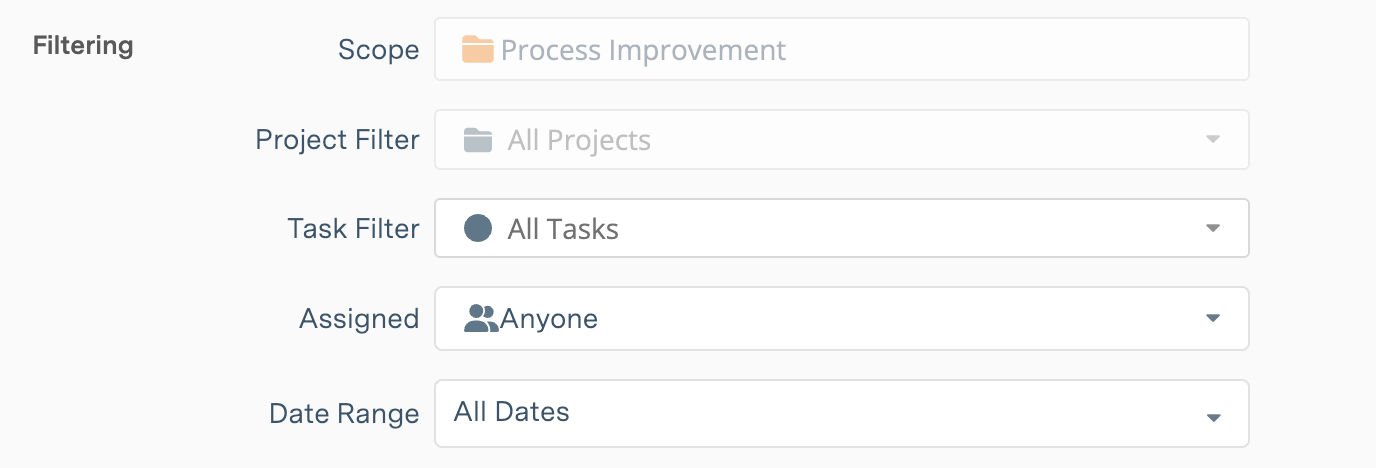Click the Task Filter label

point(353,229)
